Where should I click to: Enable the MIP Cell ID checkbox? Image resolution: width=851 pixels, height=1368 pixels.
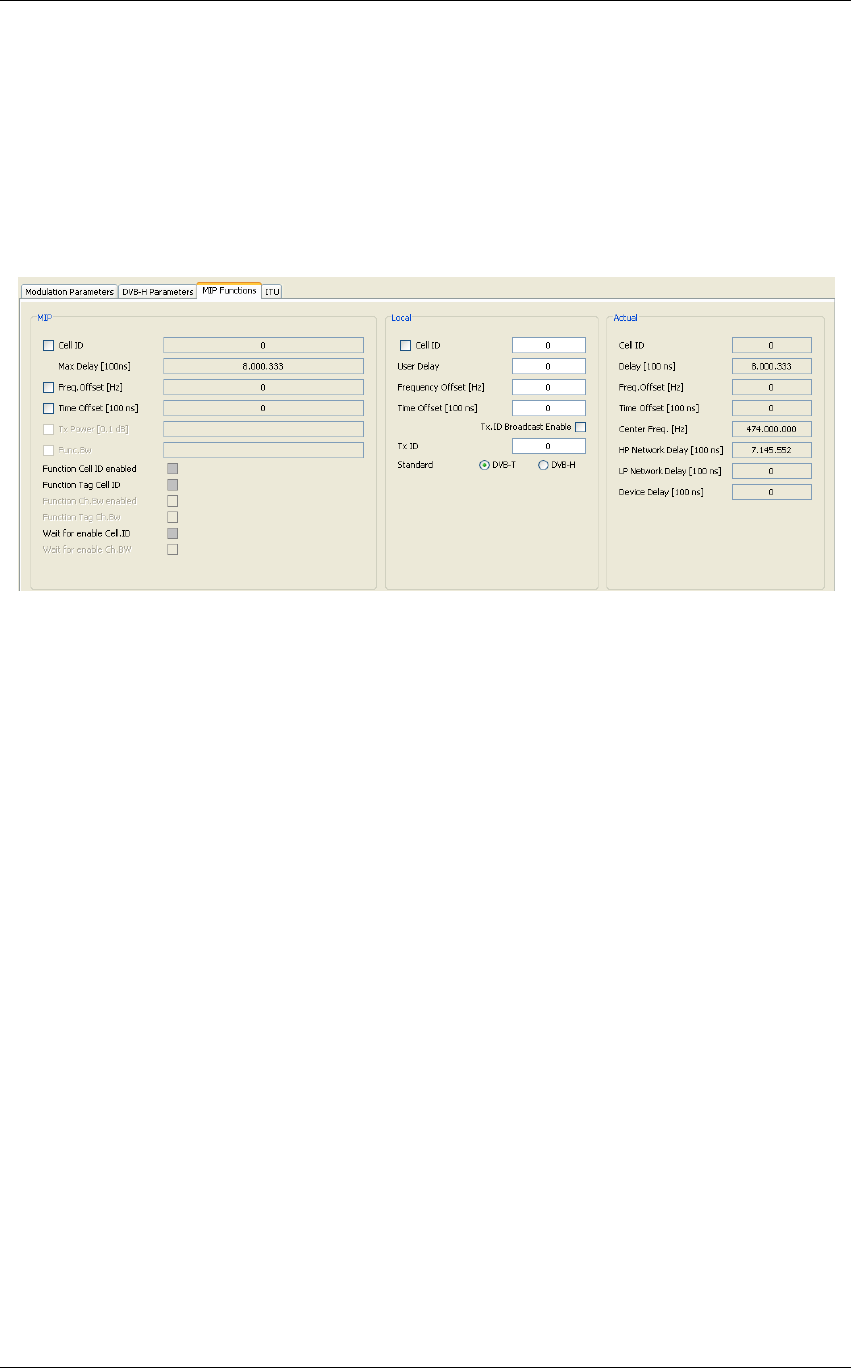[48, 345]
